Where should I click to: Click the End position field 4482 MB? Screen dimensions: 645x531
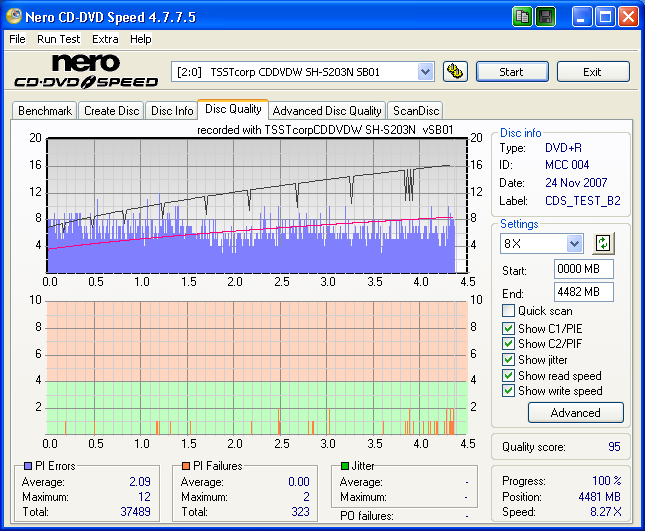click(x=583, y=292)
